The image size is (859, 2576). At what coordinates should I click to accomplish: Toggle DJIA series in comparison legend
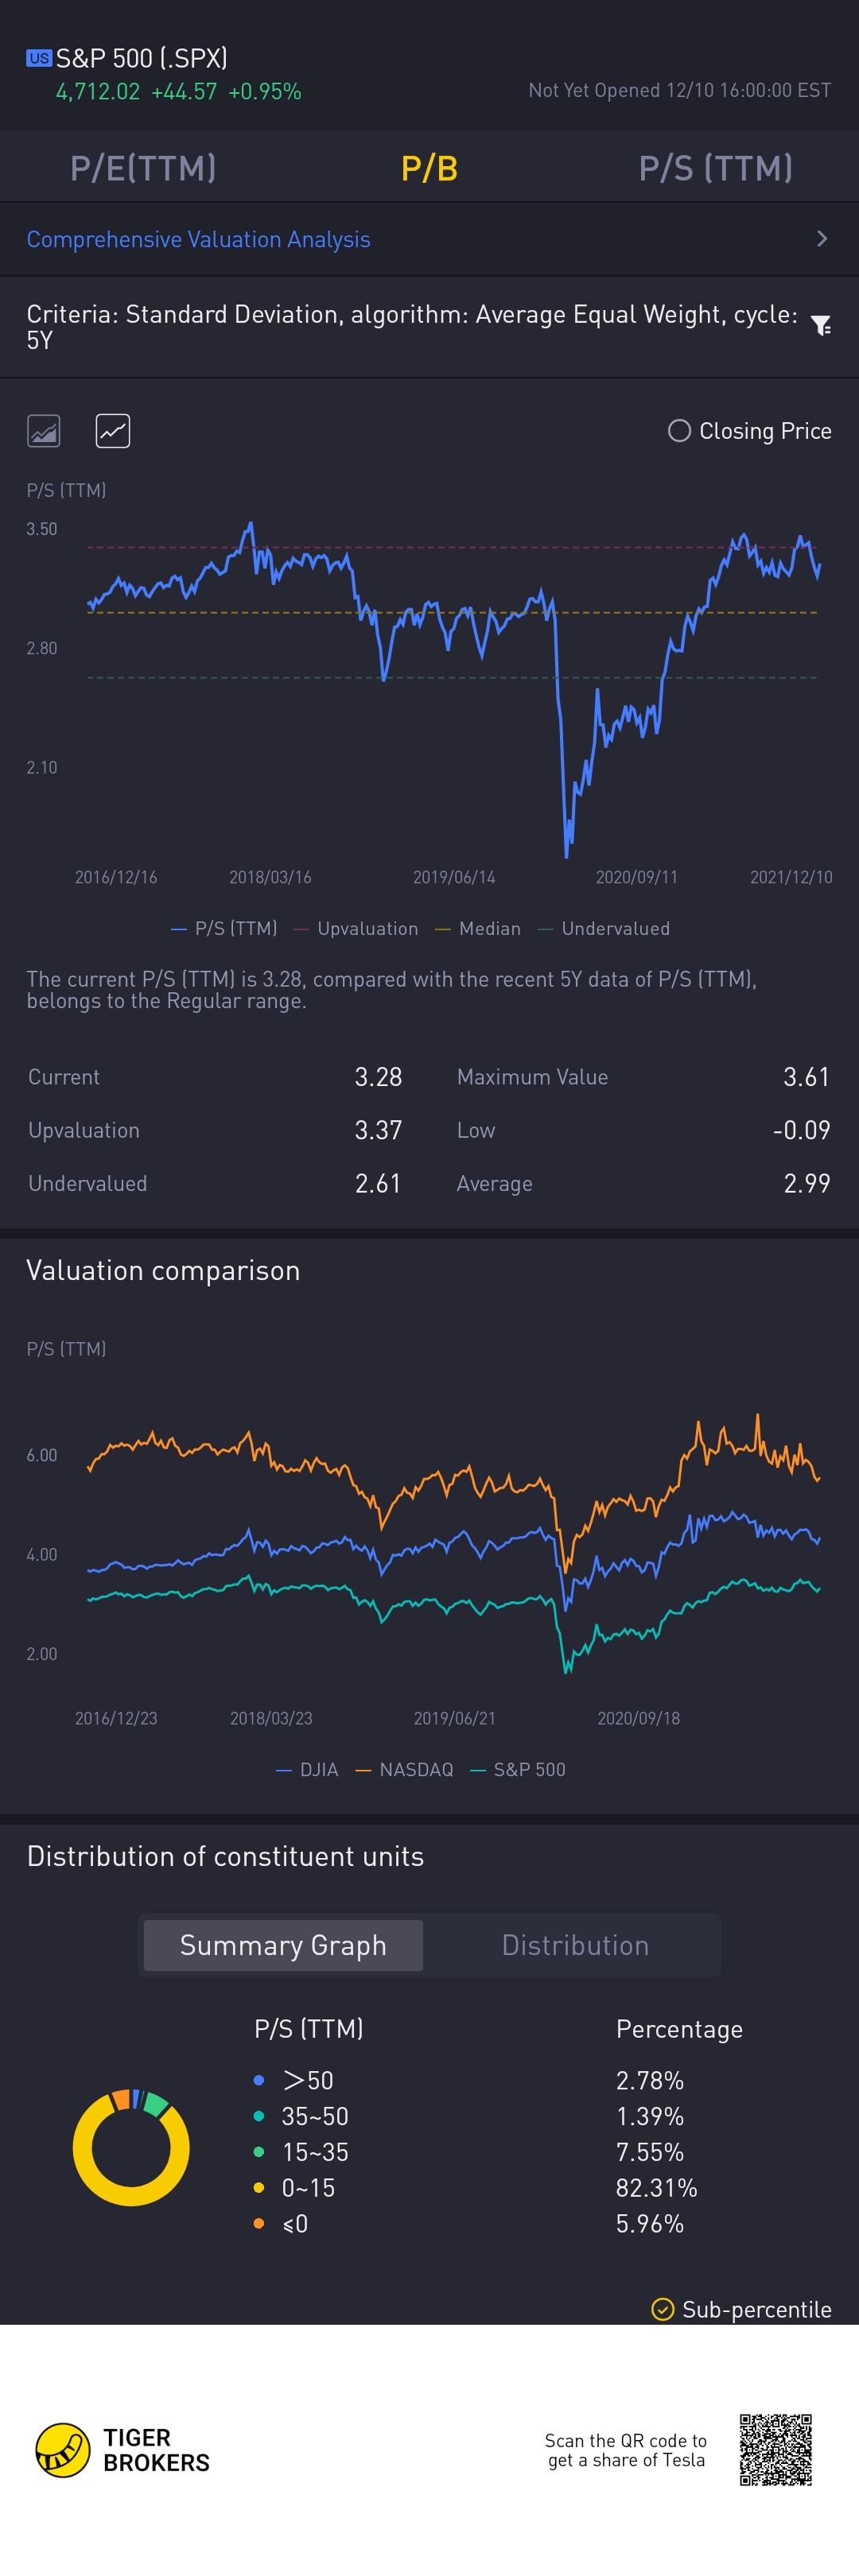point(307,1769)
